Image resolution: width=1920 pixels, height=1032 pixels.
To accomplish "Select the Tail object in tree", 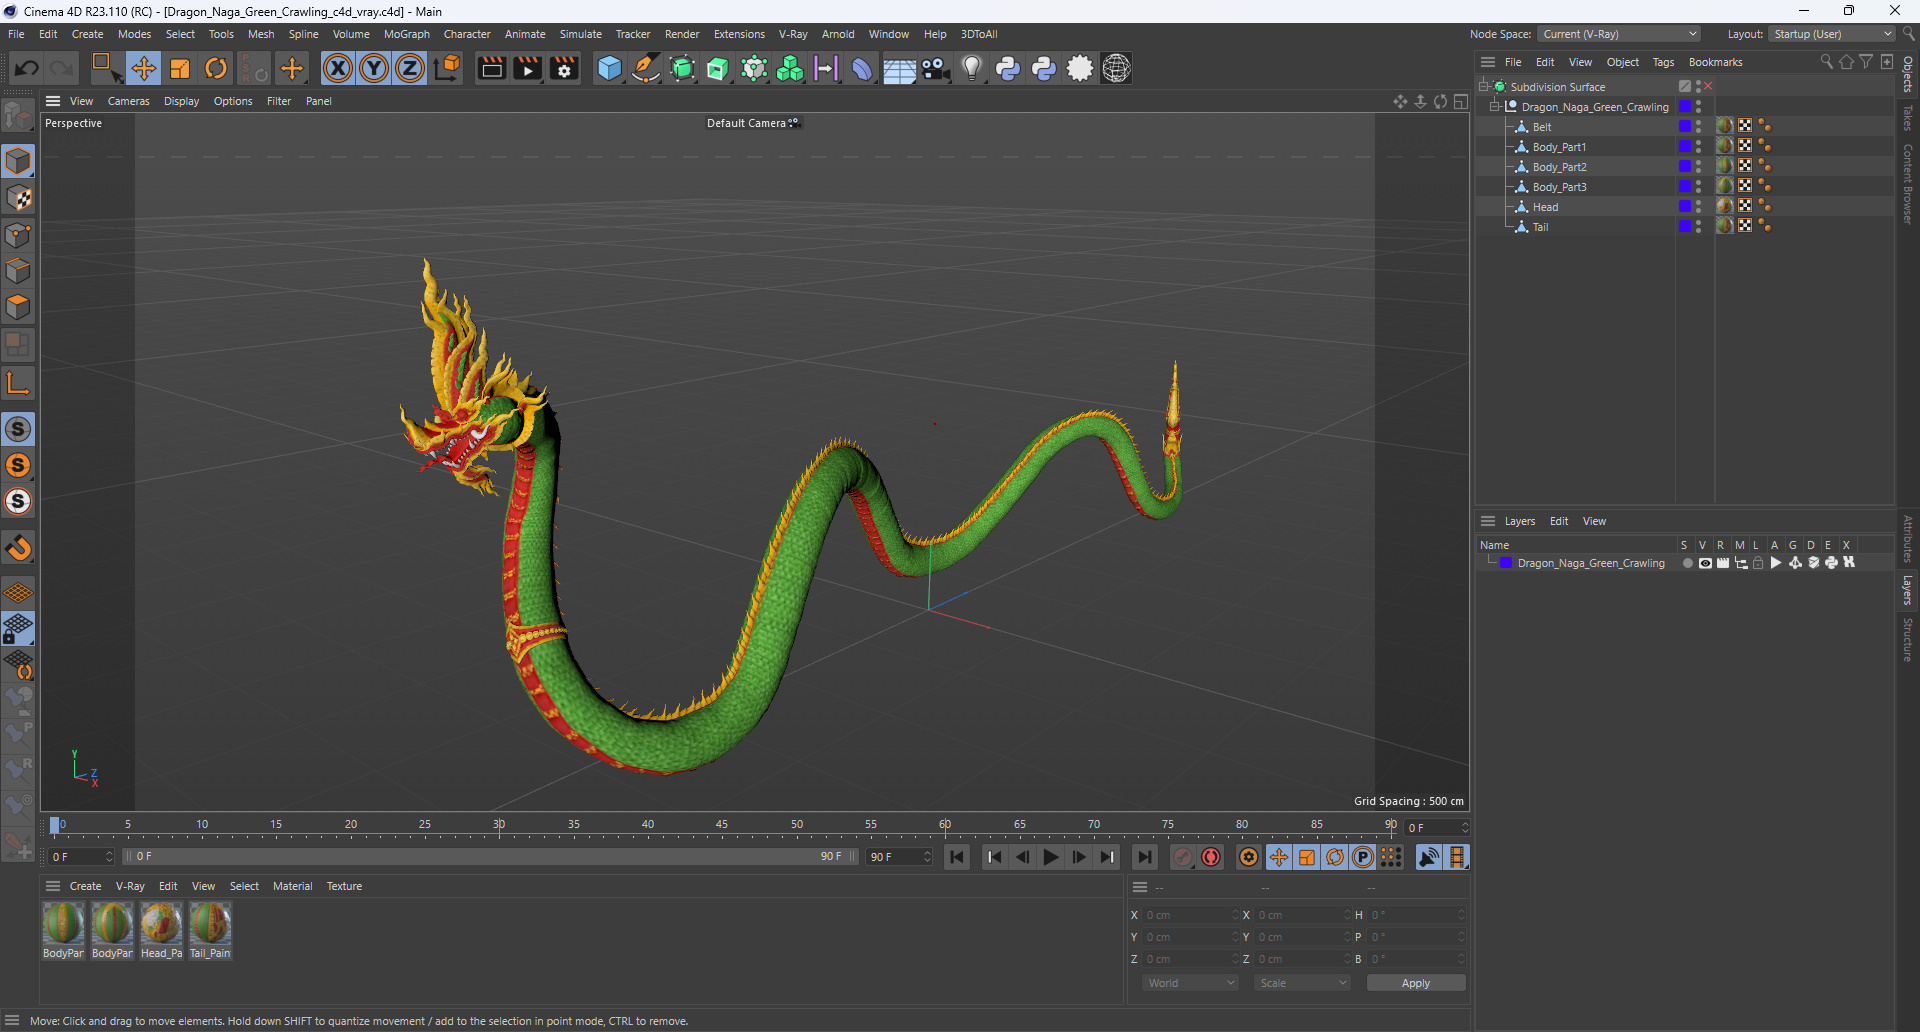I will pyautogui.click(x=1540, y=227).
